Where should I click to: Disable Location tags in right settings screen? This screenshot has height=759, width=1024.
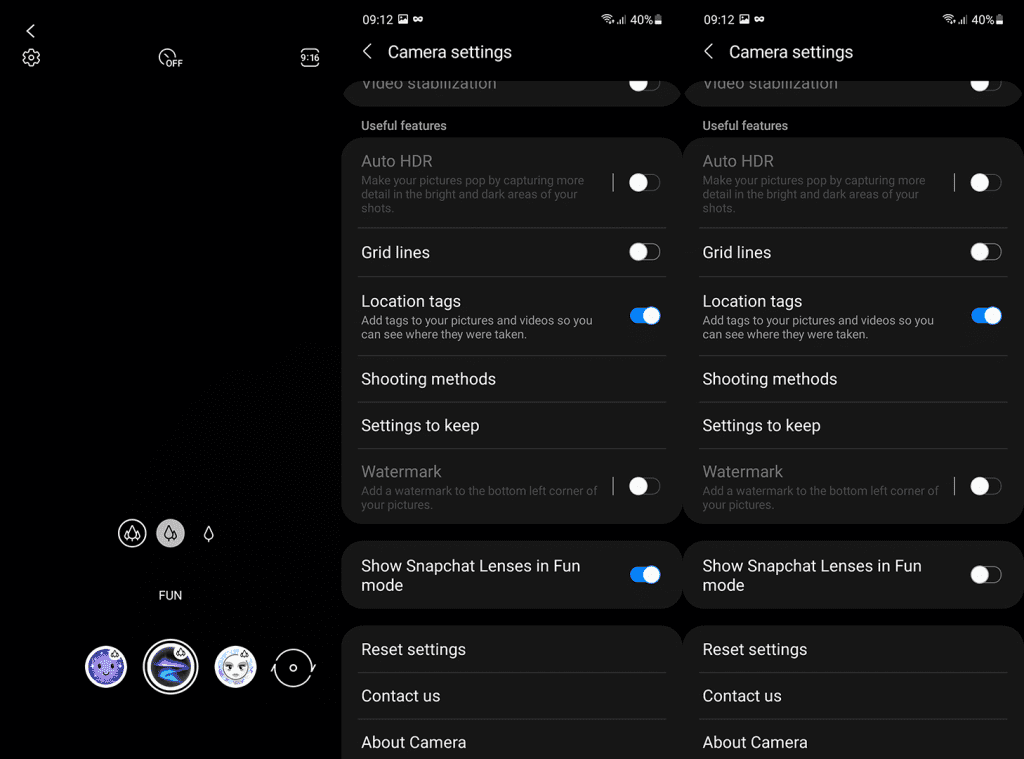(985, 316)
